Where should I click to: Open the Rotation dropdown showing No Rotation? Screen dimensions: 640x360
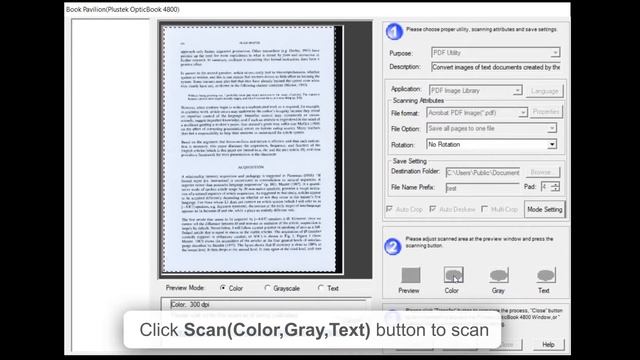[491, 144]
